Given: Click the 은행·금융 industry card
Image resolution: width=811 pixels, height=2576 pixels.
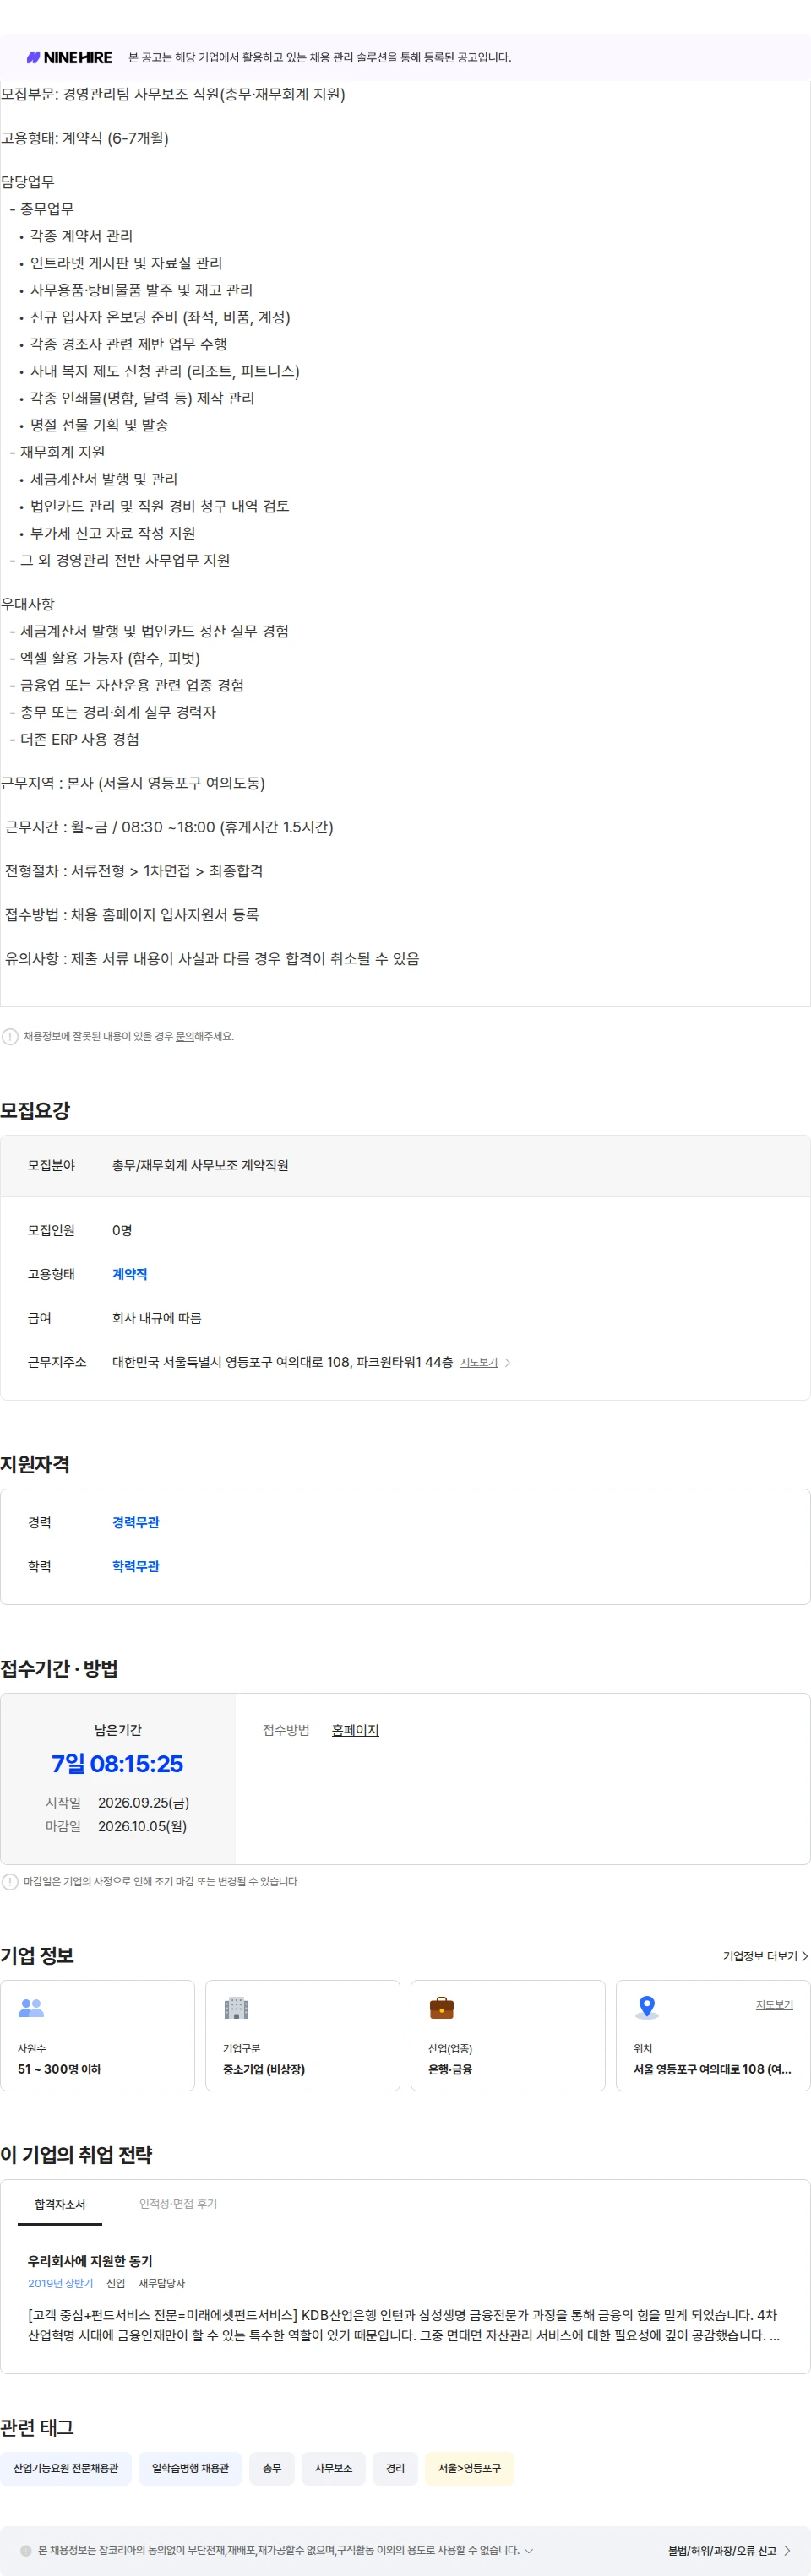Looking at the screenshot, I should (508, 2035).
